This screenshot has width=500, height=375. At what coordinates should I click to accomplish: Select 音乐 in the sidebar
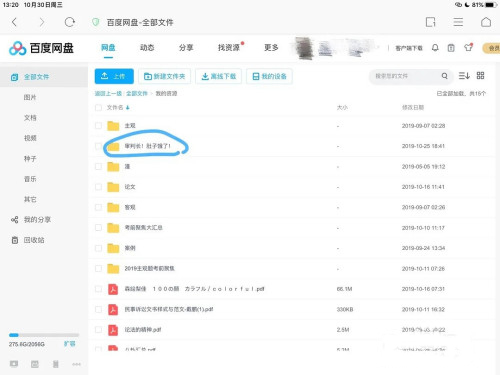pos(30,179)
